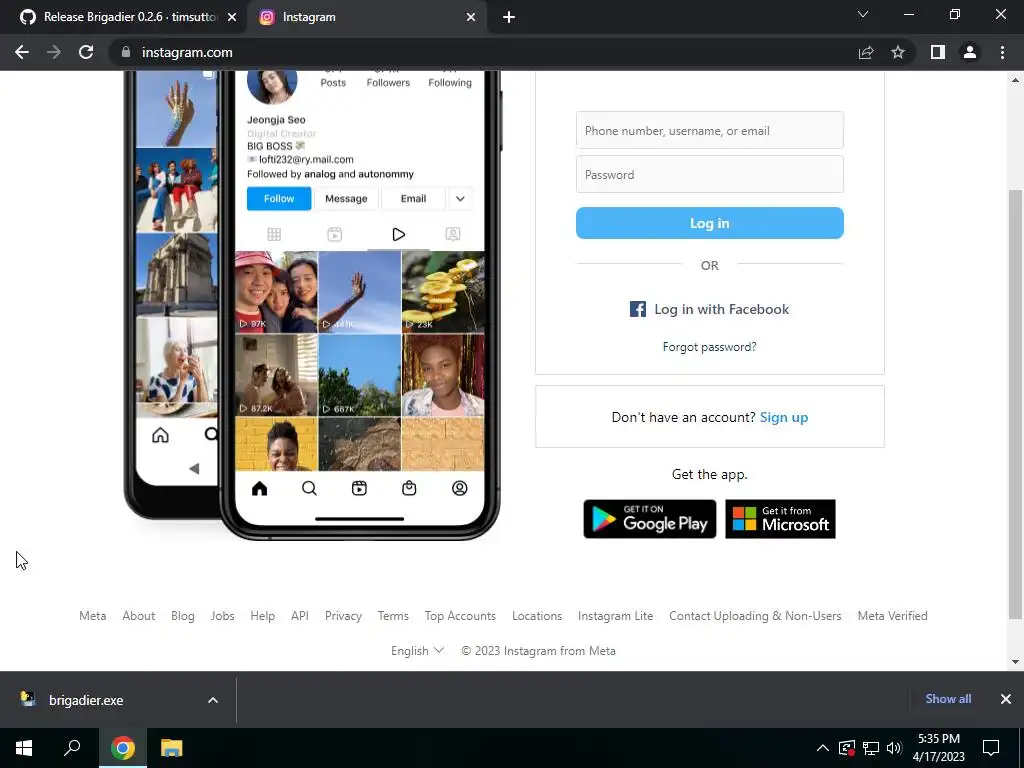Show all downloads
This screenshot has height=768, width=1024.
948,699
